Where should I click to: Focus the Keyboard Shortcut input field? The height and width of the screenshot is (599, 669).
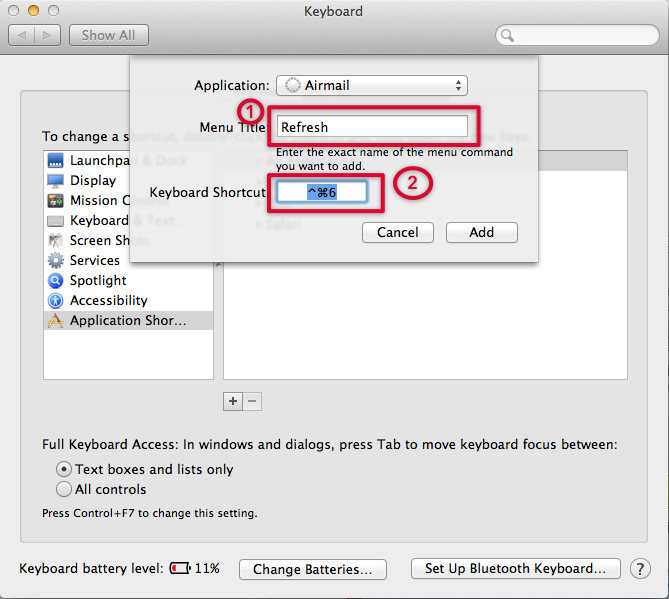pyautogui.click(x=322, y=192)
